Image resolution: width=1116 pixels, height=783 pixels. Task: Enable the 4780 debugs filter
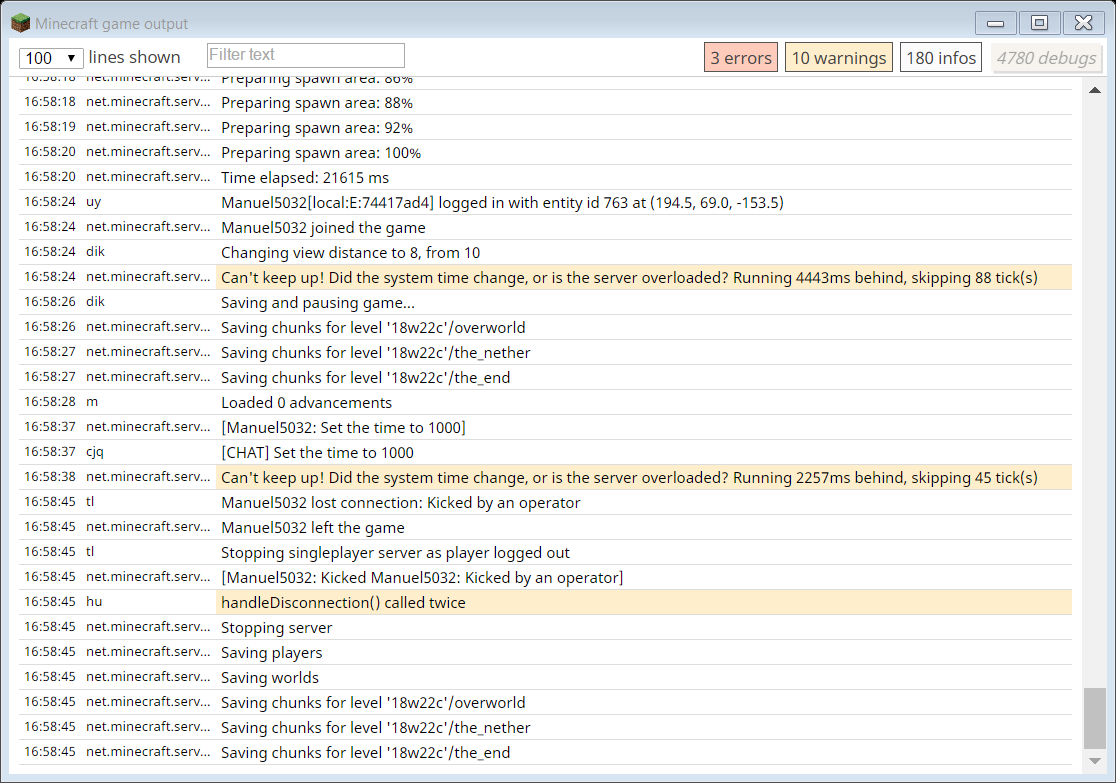click(x=1046, y=58)
